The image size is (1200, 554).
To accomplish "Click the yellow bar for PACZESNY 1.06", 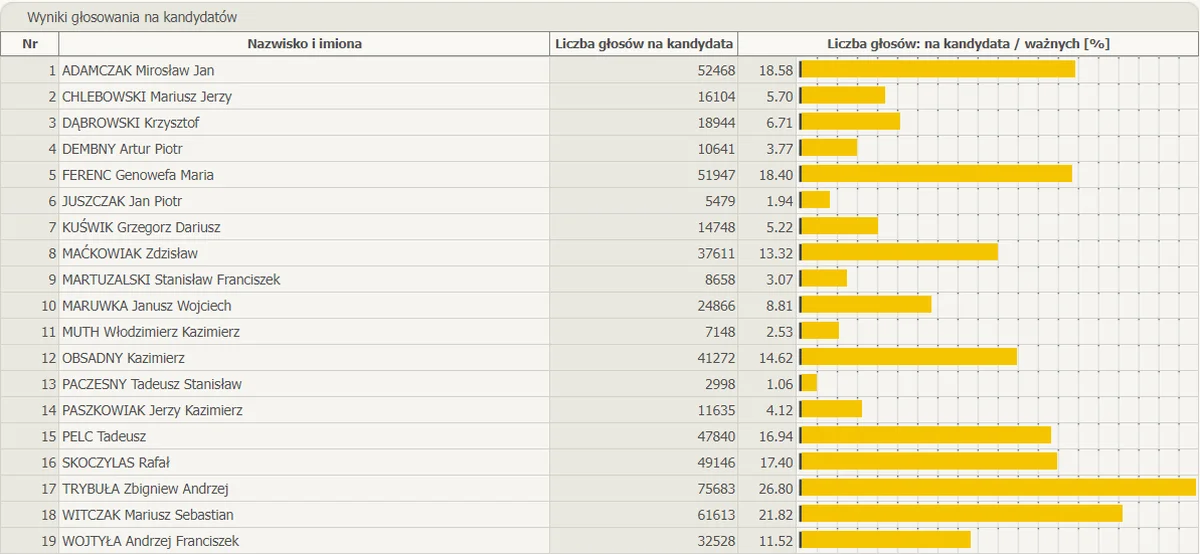I will (x=808, y=383).
